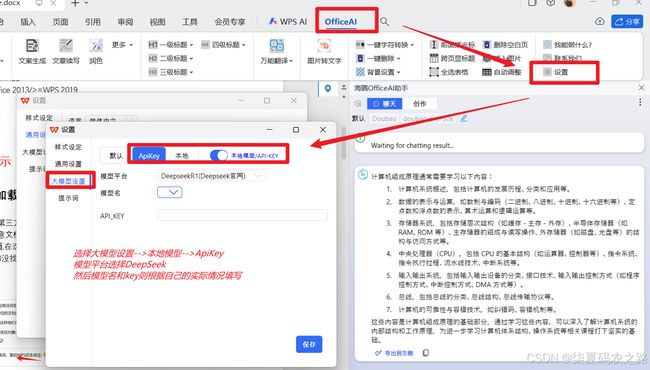The image size is (650, 370).
Task: Switch assistant to the 创作 tab
Action: [420, 104]
